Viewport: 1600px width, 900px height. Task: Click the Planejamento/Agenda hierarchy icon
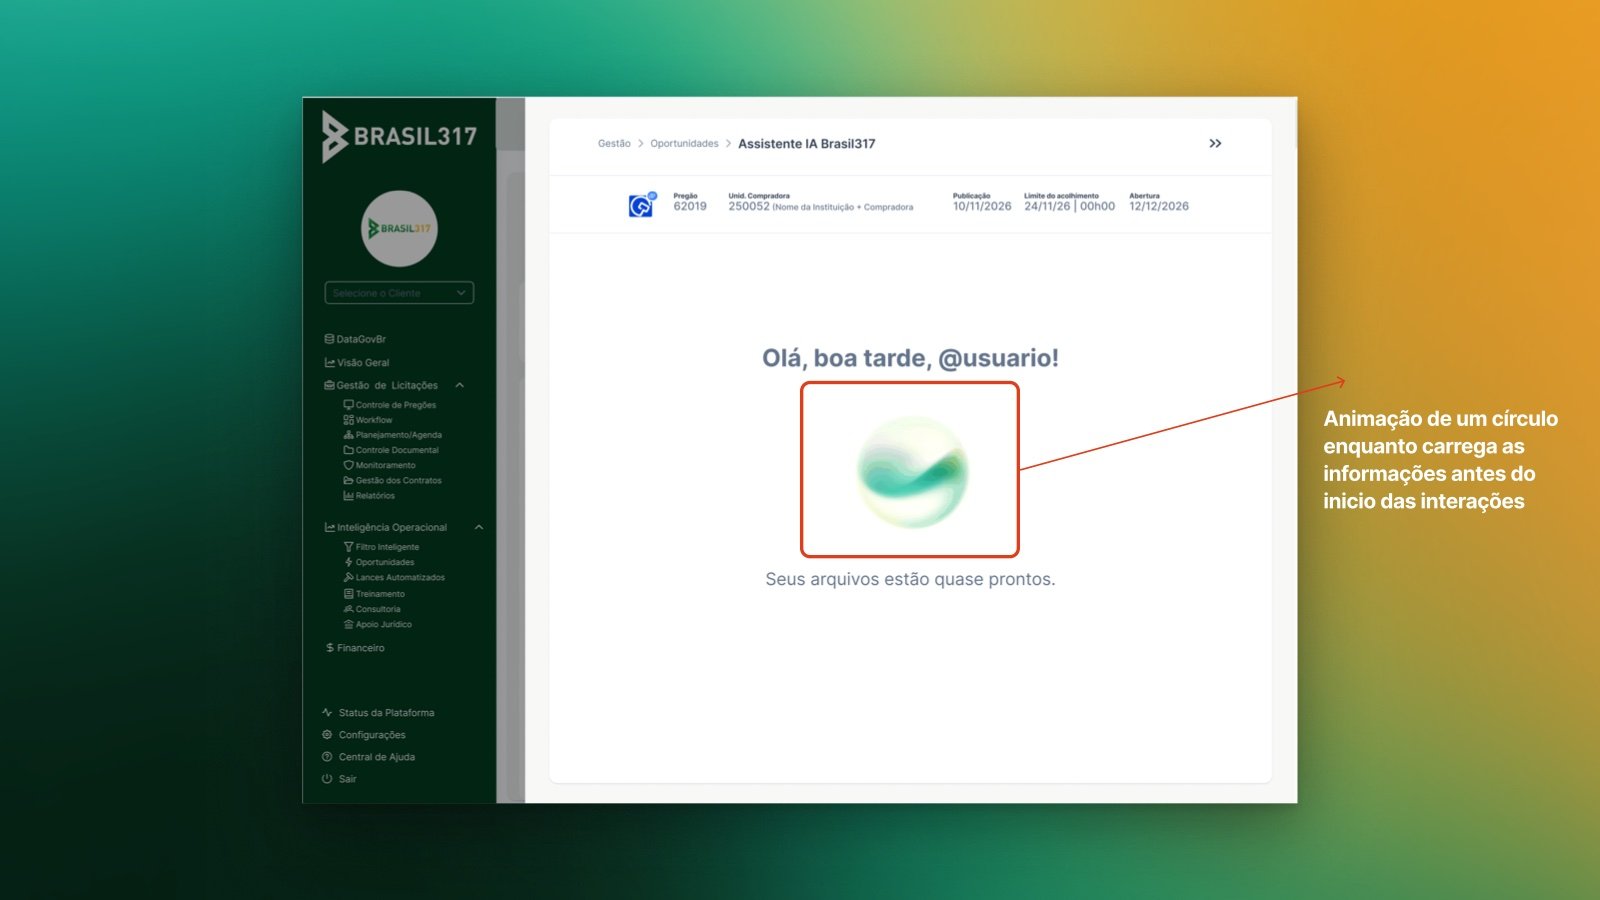tap(349, 435)
